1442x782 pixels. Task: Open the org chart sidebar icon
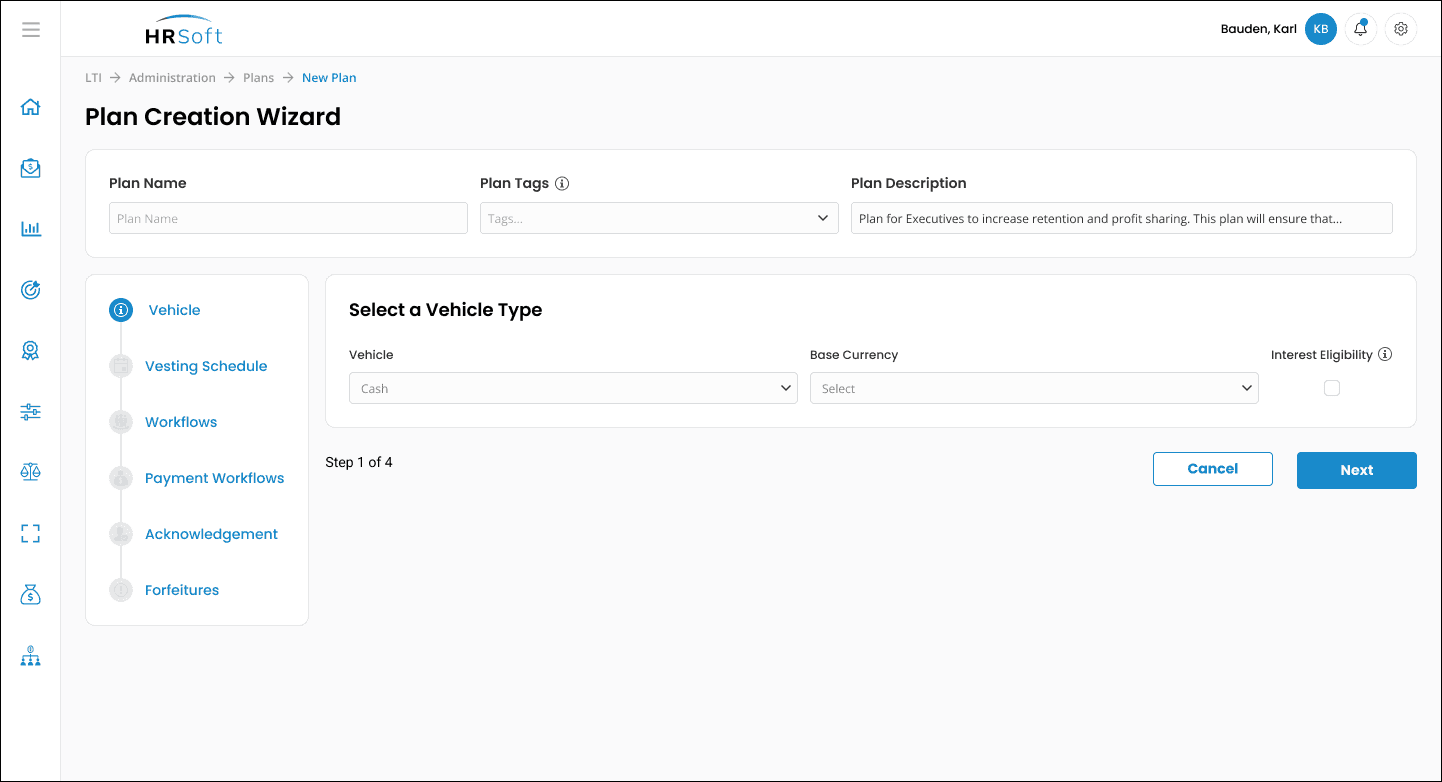(31, 656)
